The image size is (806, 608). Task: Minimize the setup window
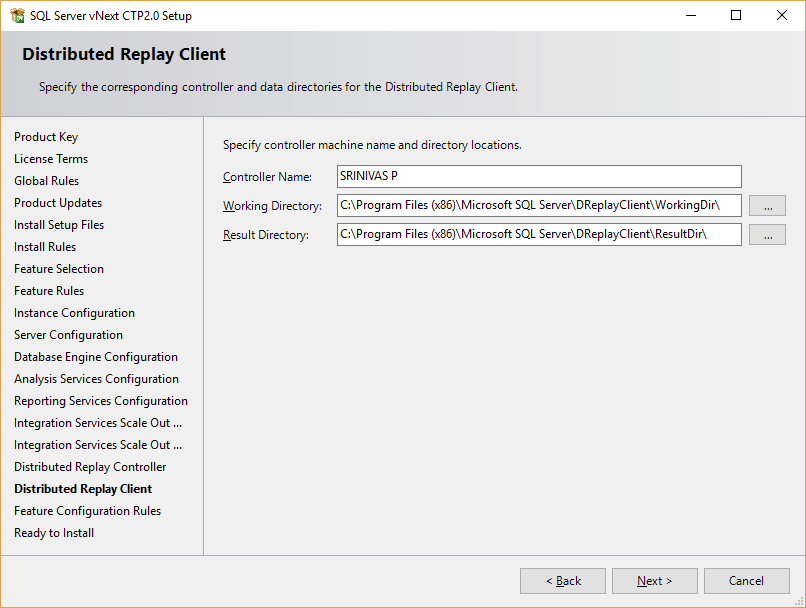pyautogui.click(x=691, y=15)
